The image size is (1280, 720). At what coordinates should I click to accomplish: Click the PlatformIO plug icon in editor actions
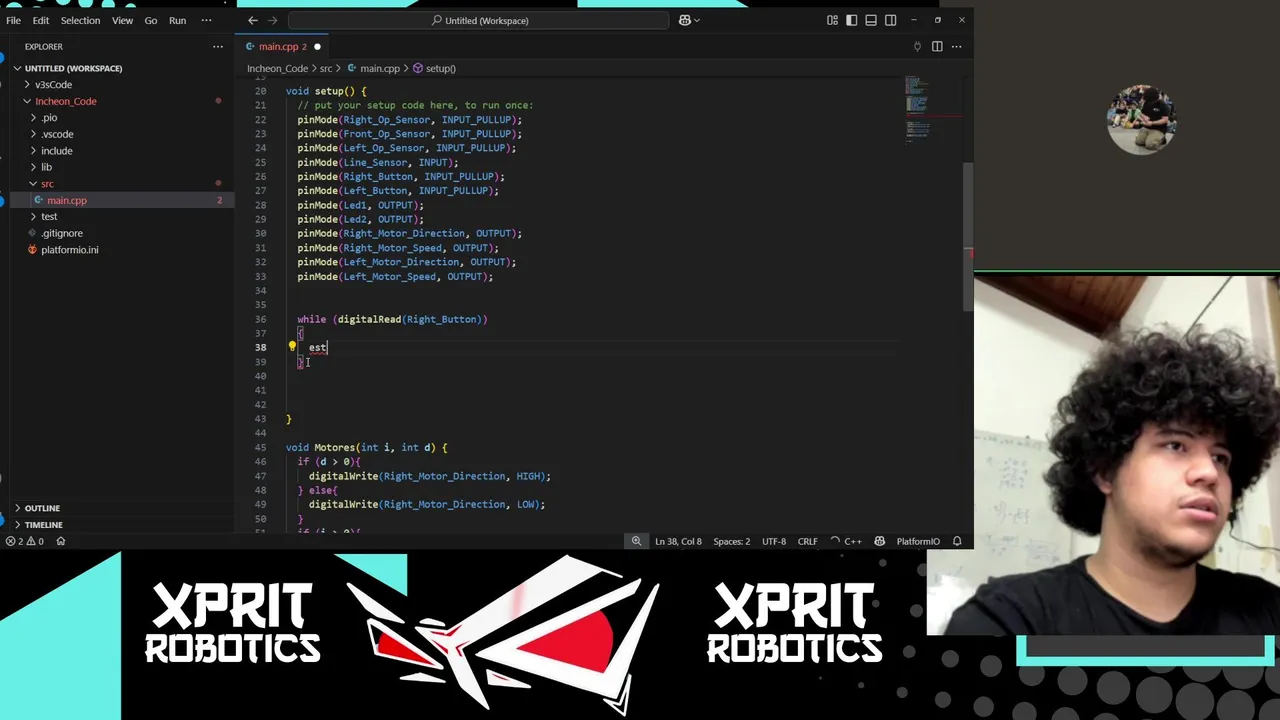point(917,46)
